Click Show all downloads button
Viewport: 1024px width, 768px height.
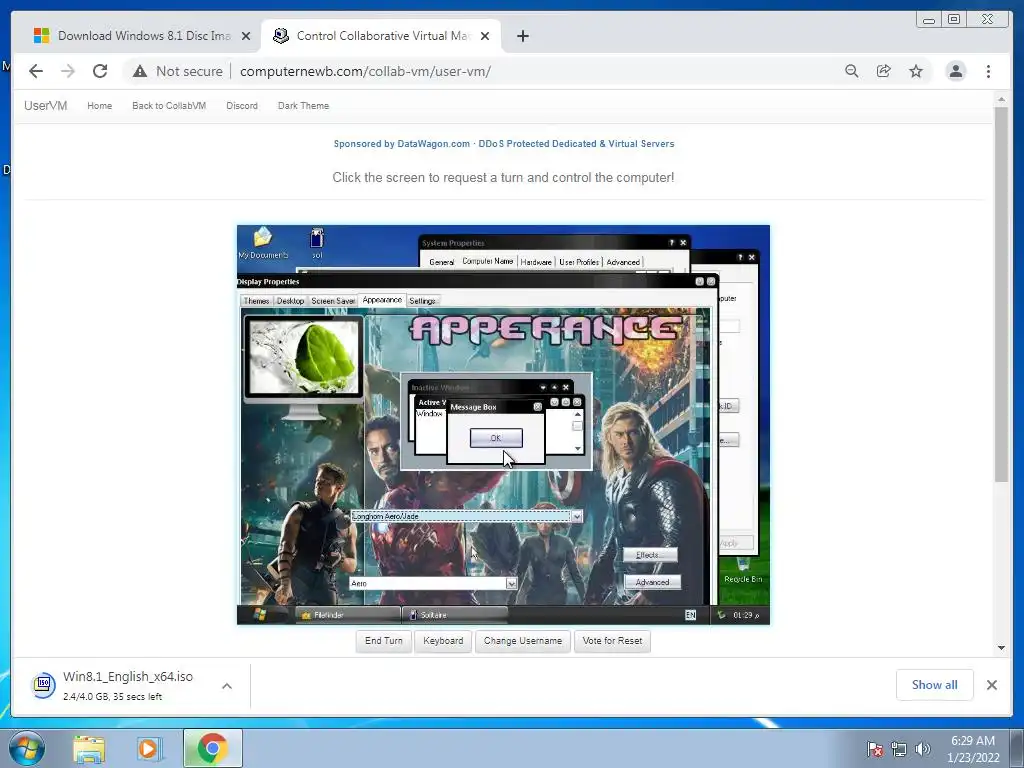[x=935, y=685]
